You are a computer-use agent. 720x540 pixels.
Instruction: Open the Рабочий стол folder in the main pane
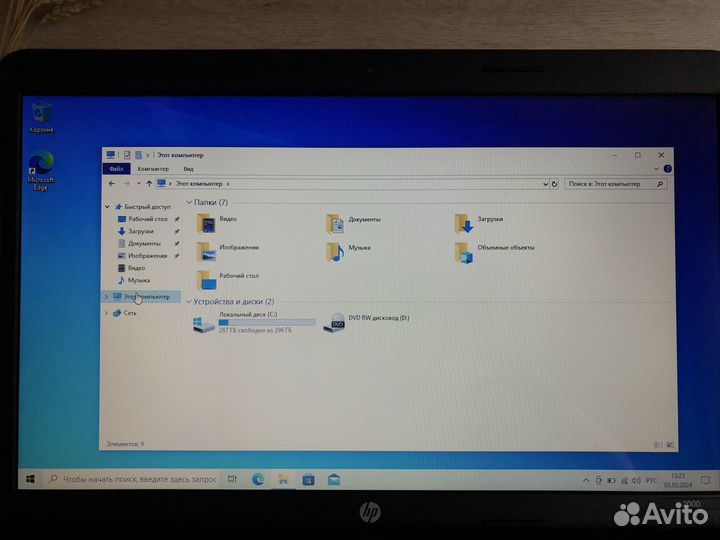pyautogui.click(x=228, y=280)
